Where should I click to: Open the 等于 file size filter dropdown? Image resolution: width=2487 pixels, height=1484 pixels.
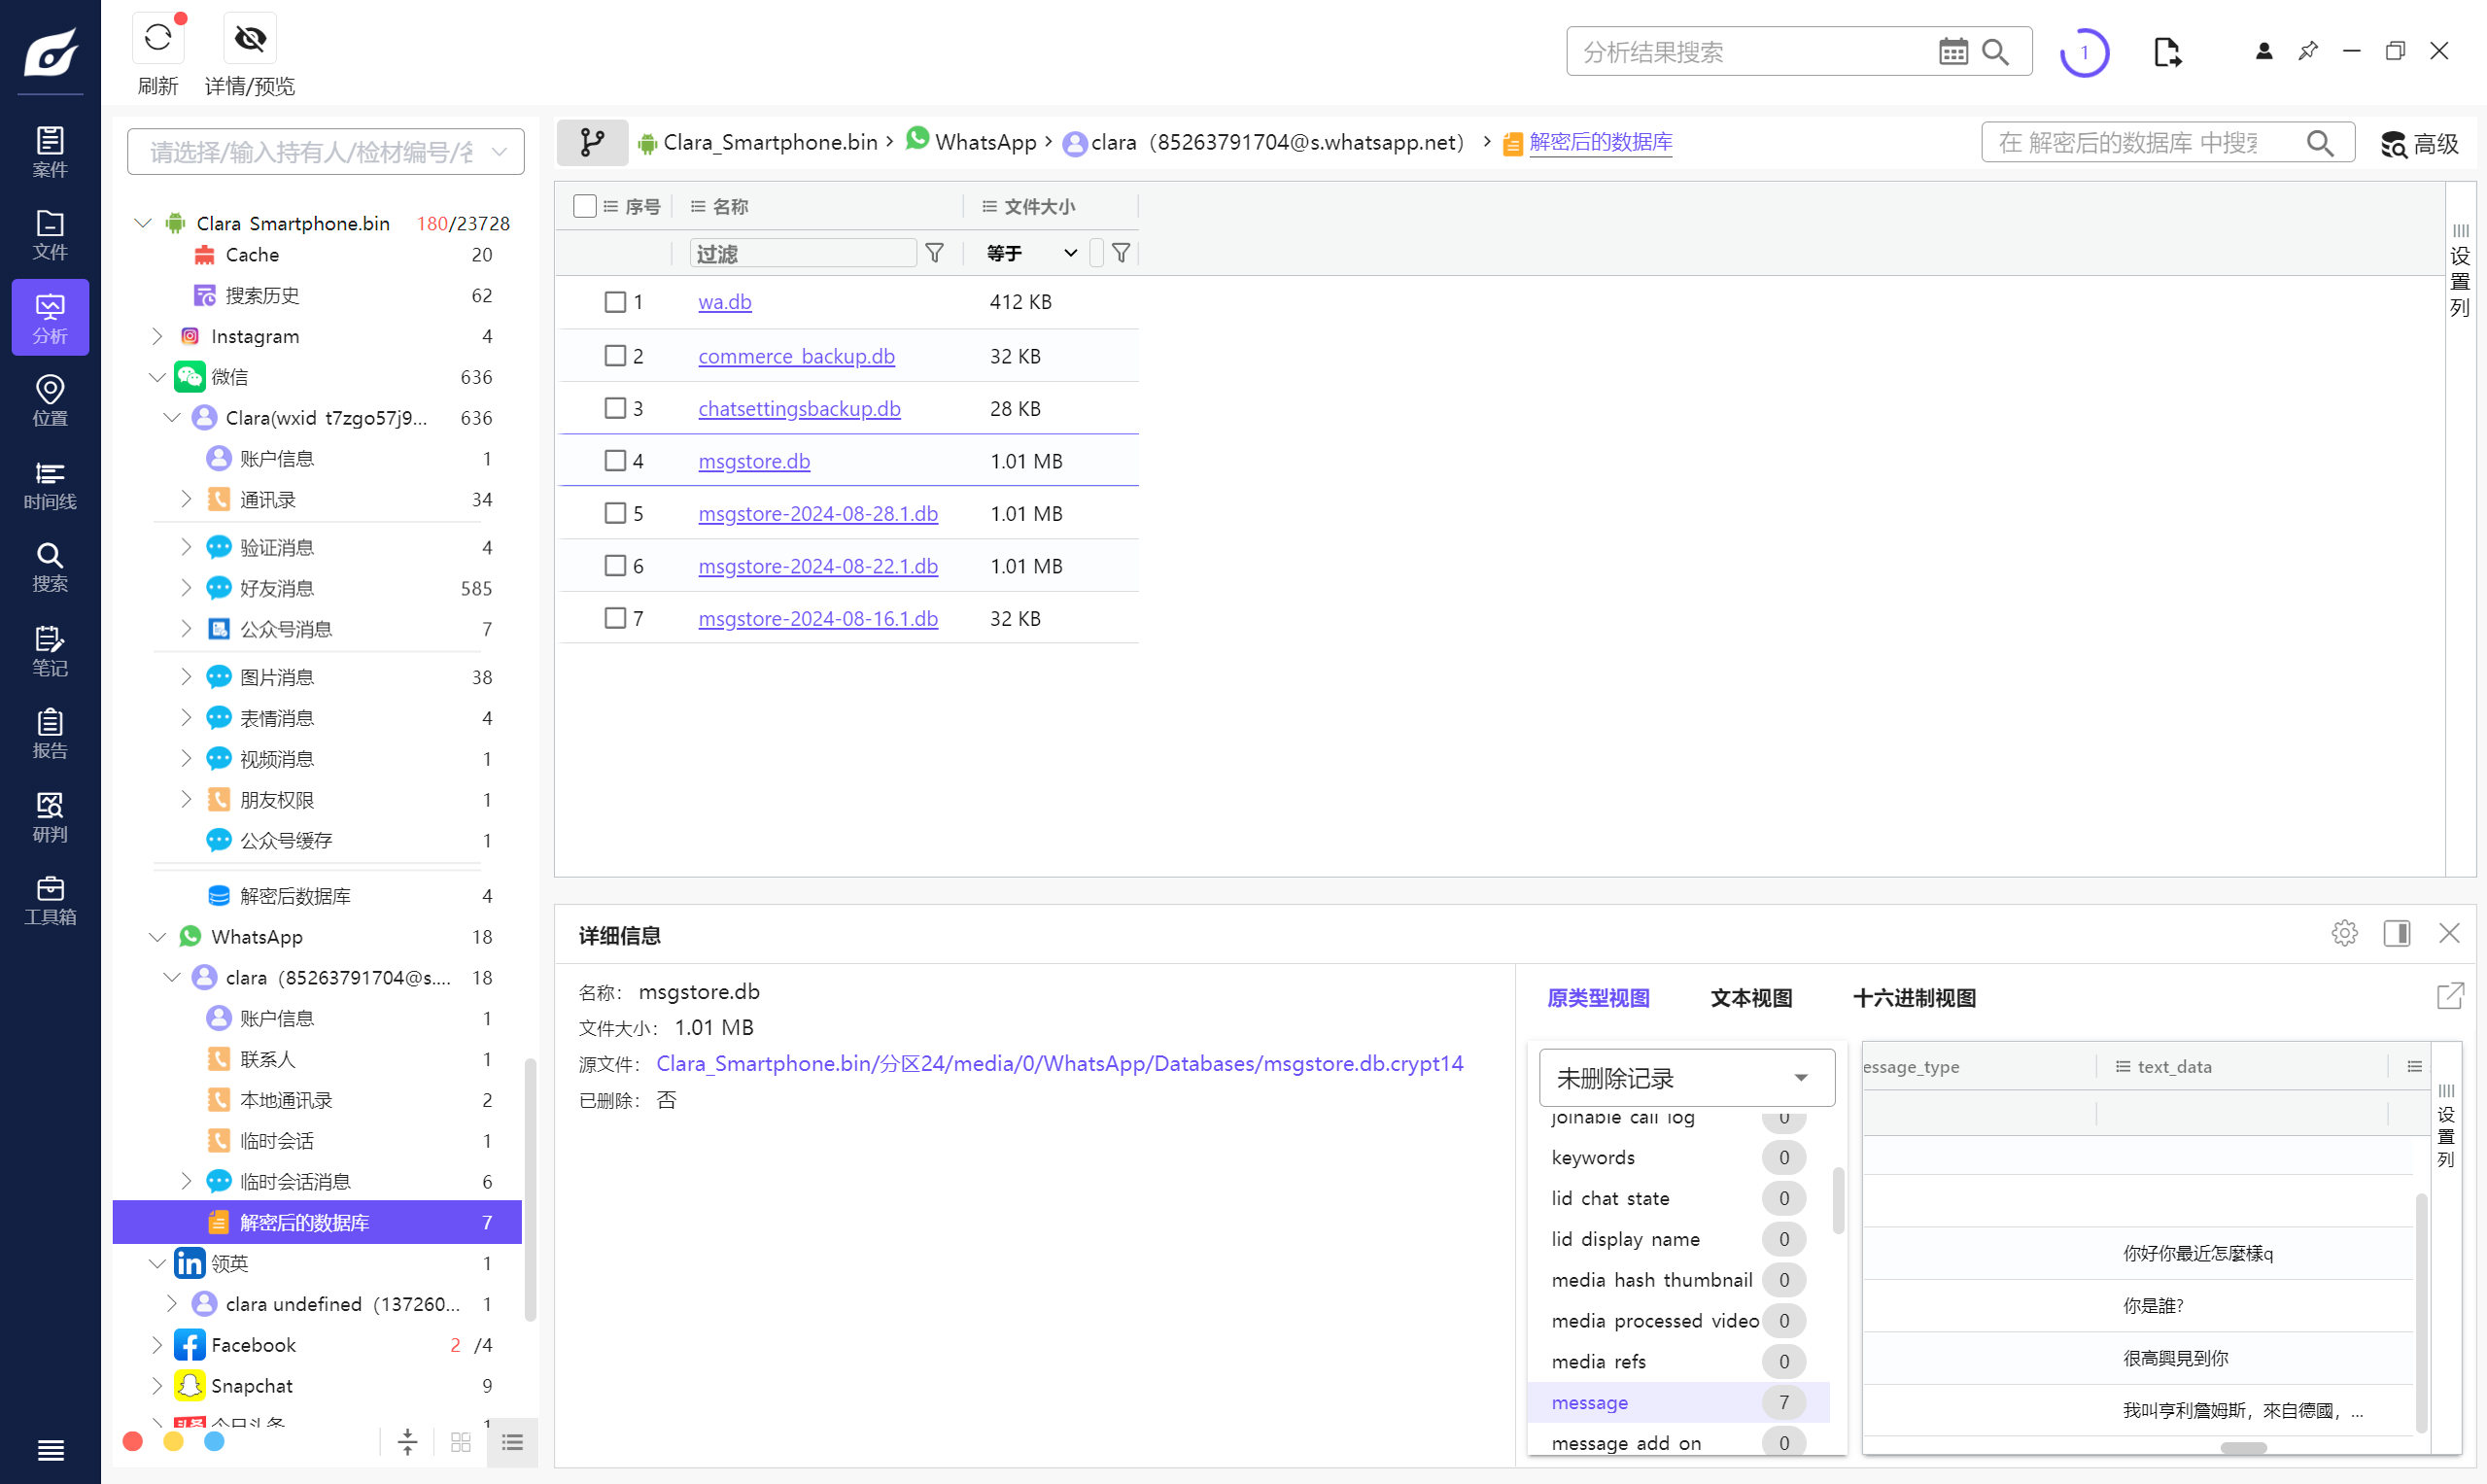1031,253
